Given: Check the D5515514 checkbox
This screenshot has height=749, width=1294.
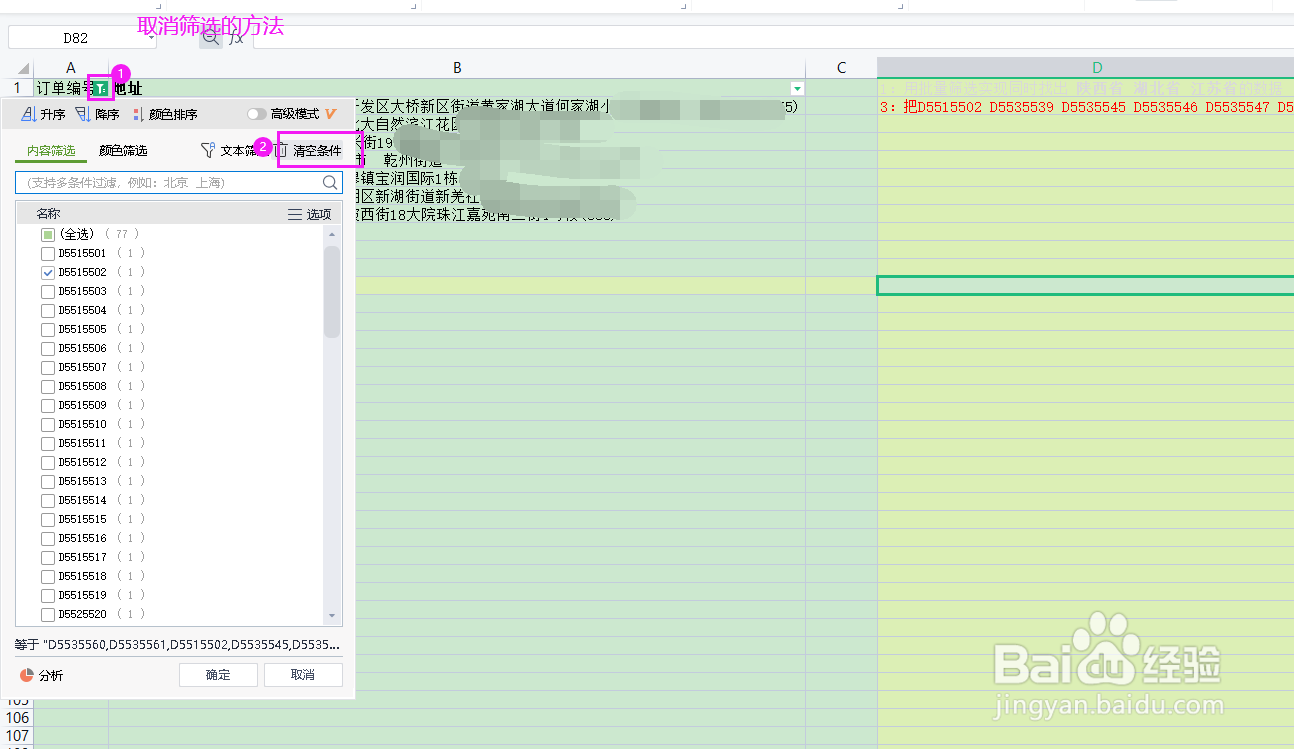Looking at the screenshot, I should pyautogui.click(x=47, y=500).
